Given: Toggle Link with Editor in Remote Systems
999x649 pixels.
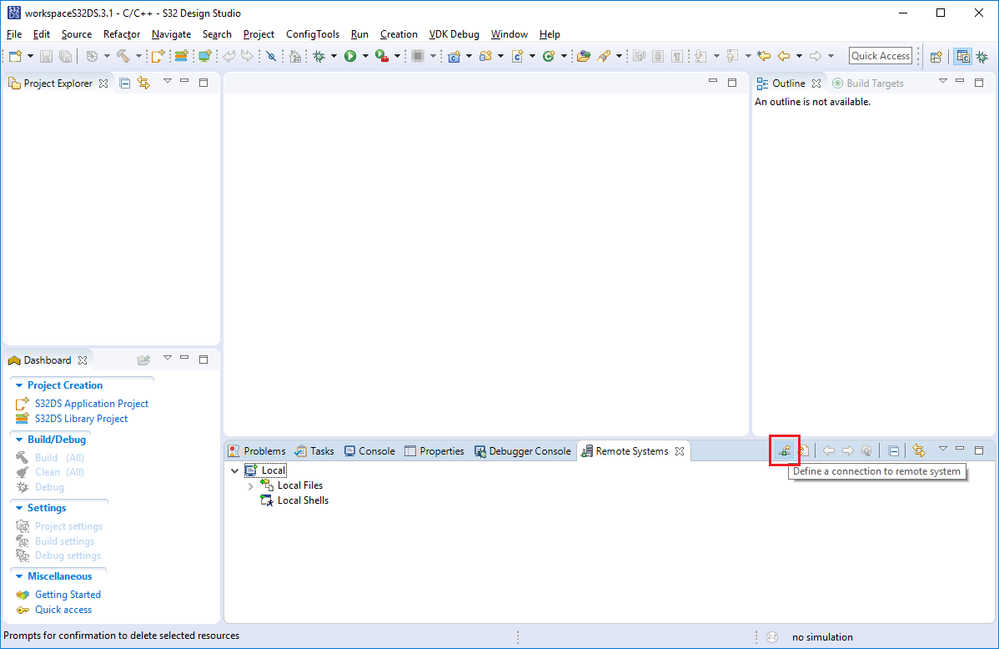Looking at the screenshot, I should pyautogui.click(x=919, y=450).
